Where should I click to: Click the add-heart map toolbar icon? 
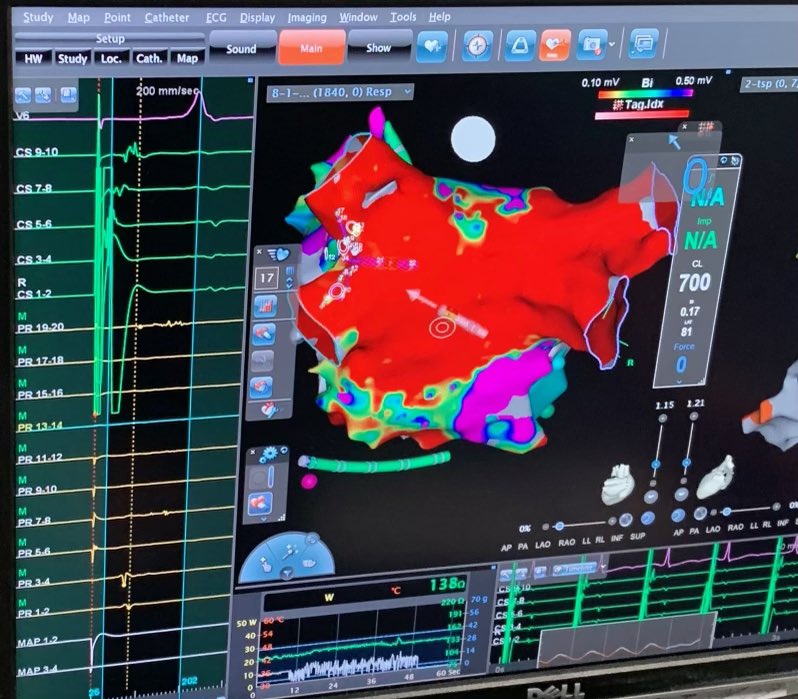(432, 46)
